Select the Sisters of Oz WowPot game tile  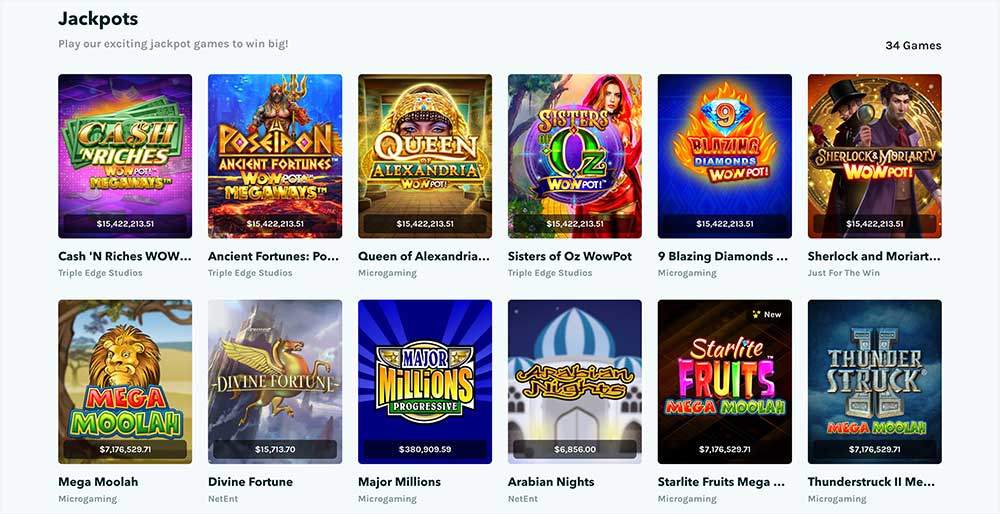[575, 156]
